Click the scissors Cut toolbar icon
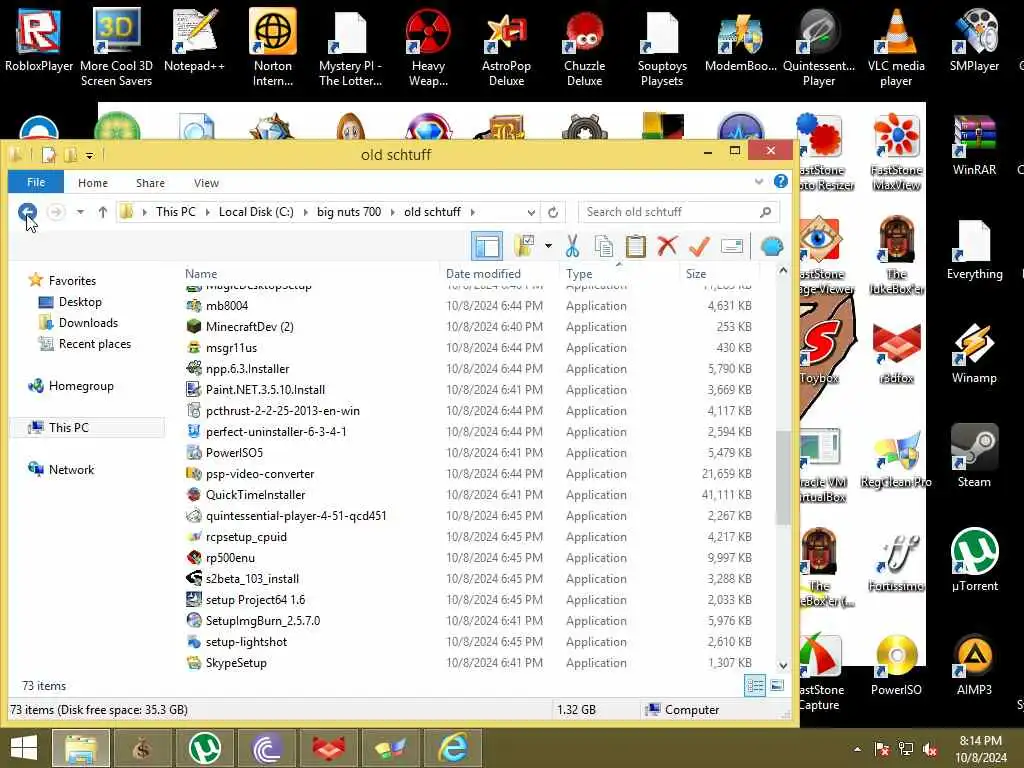Screen dimensions: 1024x768 [572, 246]
